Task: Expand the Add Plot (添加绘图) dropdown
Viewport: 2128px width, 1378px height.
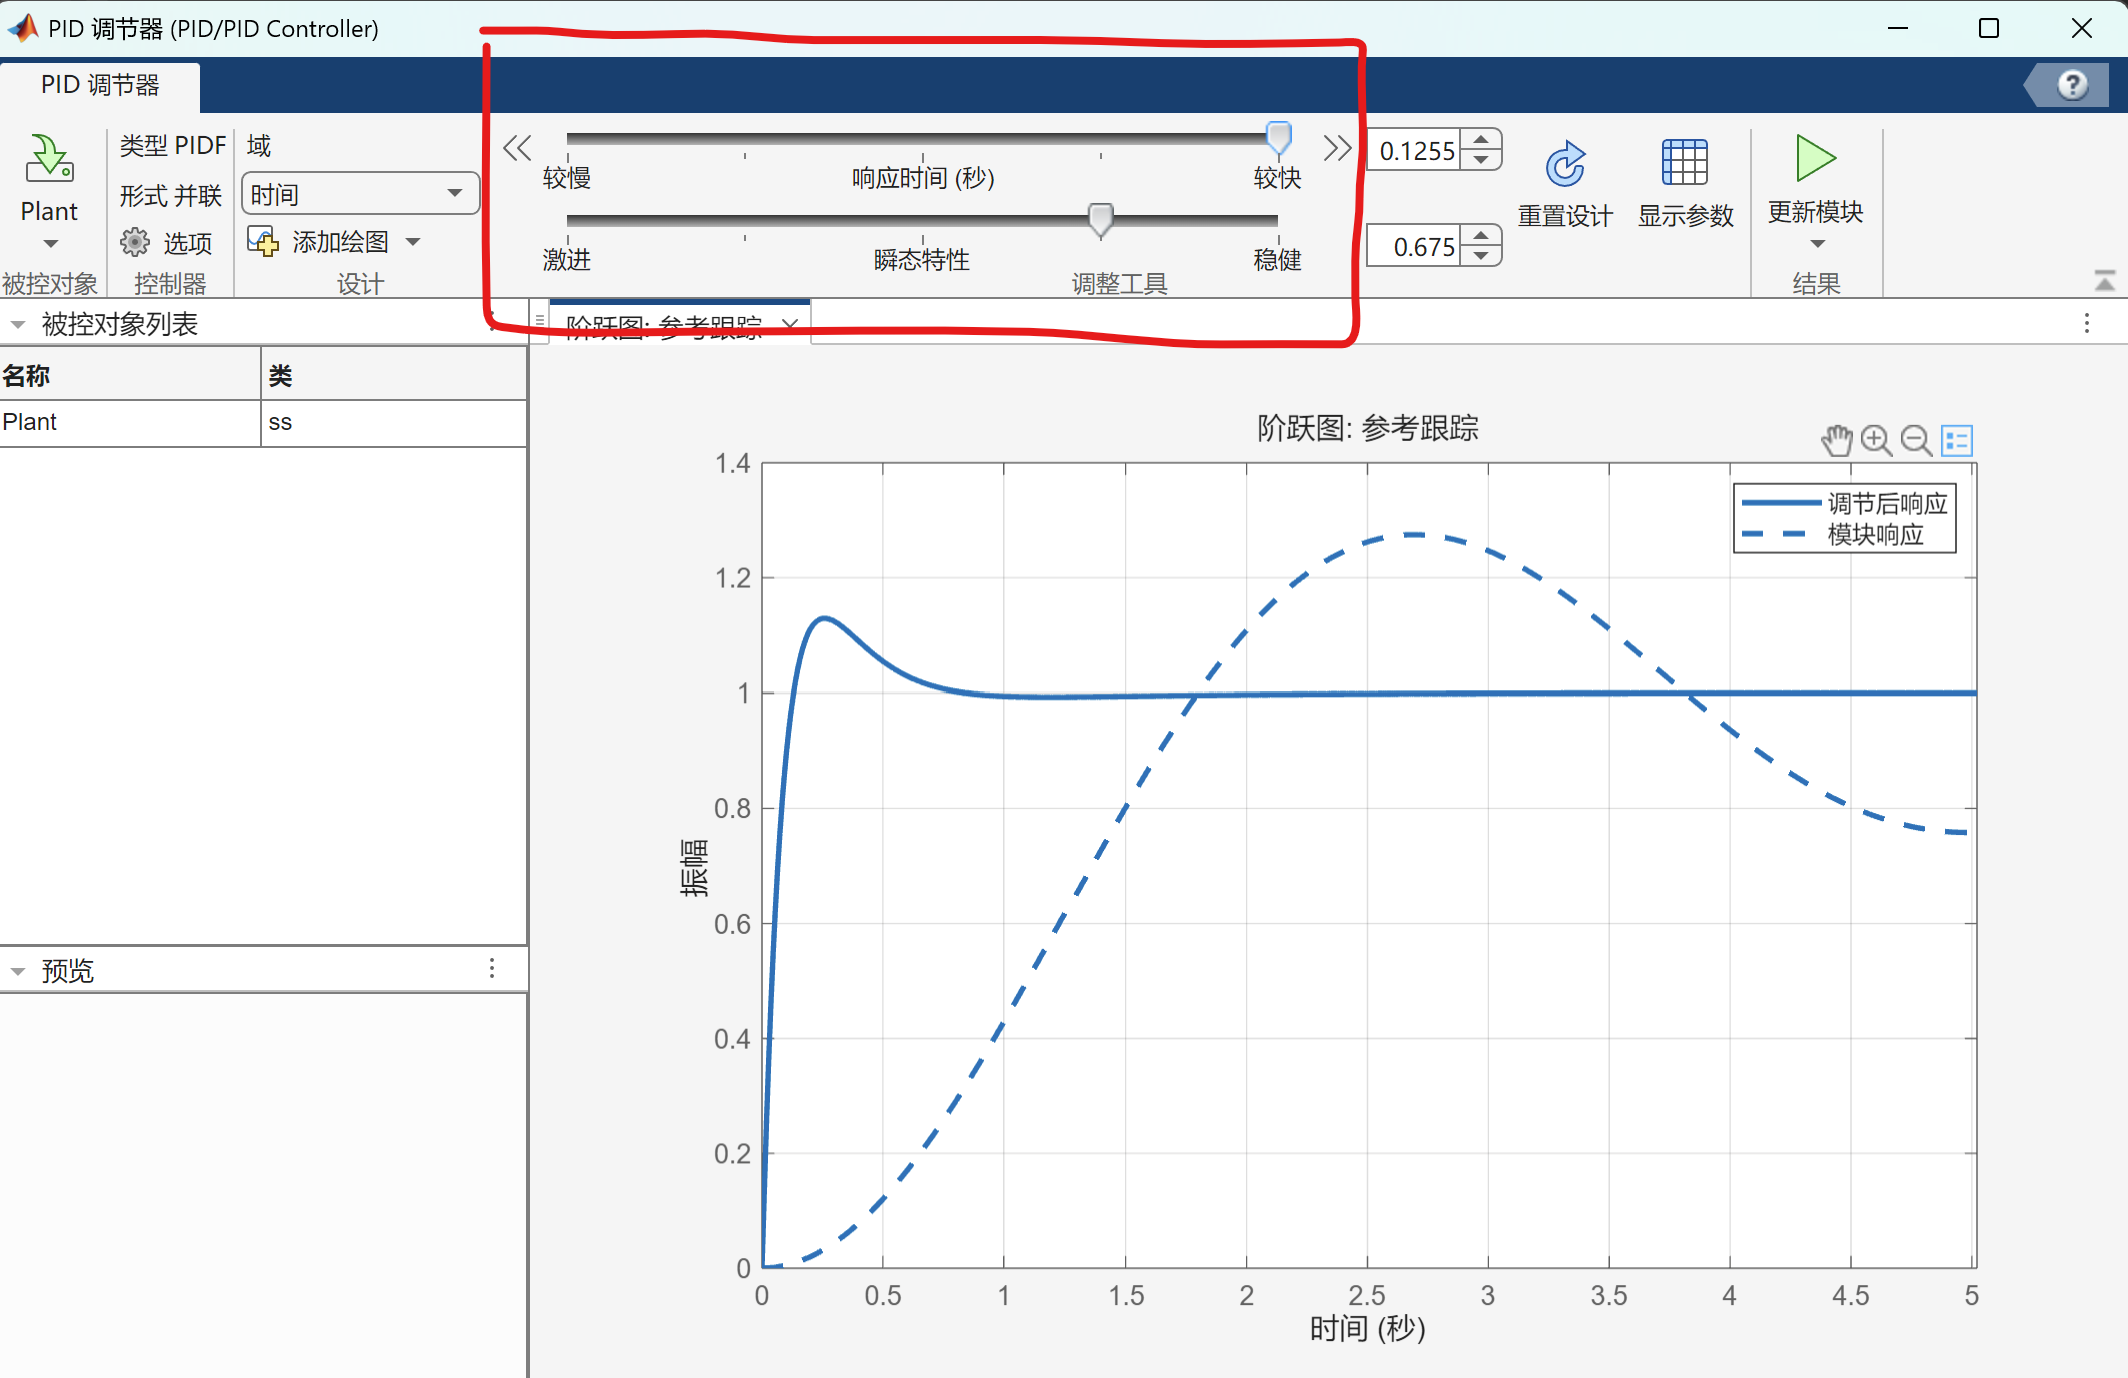Action: (x=414, y=242)
